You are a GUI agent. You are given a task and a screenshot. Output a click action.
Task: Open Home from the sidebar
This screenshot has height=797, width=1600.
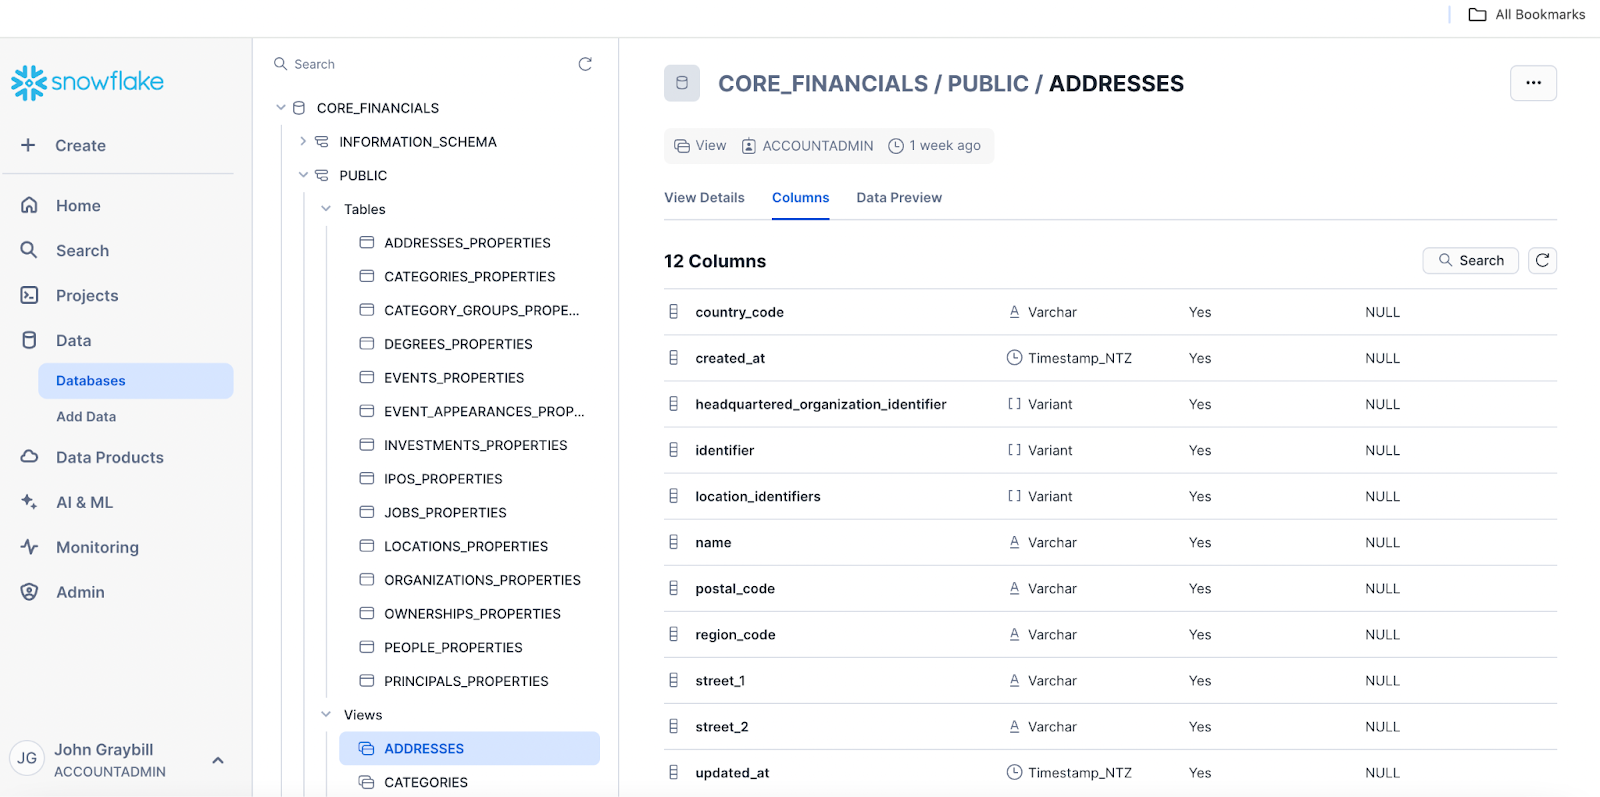[x=78, y=206]
